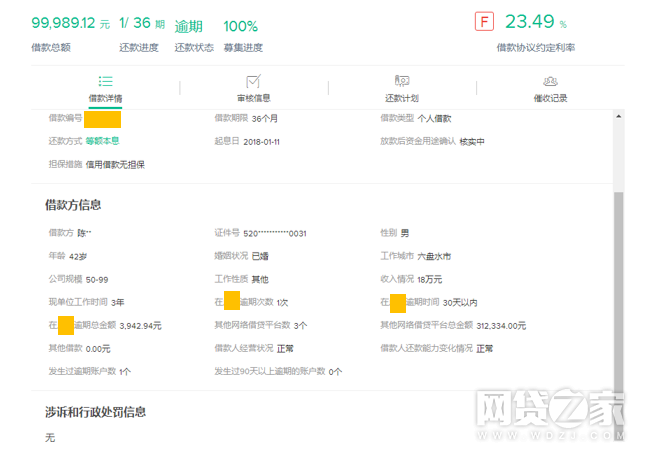Click the 等额本息 repayment method link
Screen dimensions: 648x450
(101, 141)
